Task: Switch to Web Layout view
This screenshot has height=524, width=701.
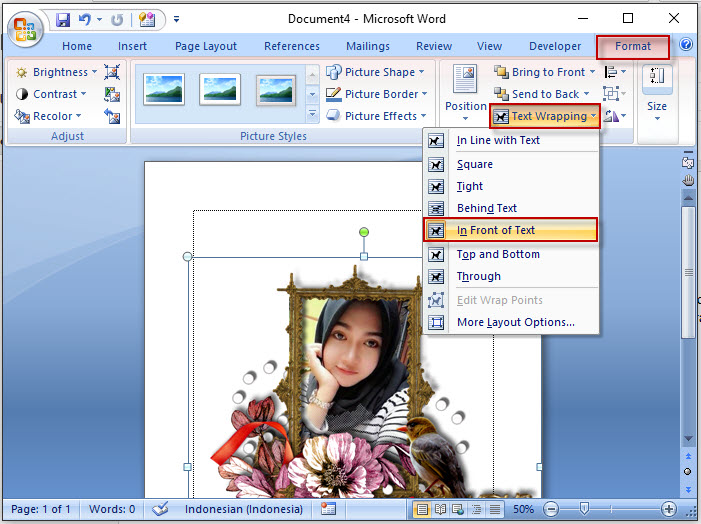Action: tap(458, 509)
